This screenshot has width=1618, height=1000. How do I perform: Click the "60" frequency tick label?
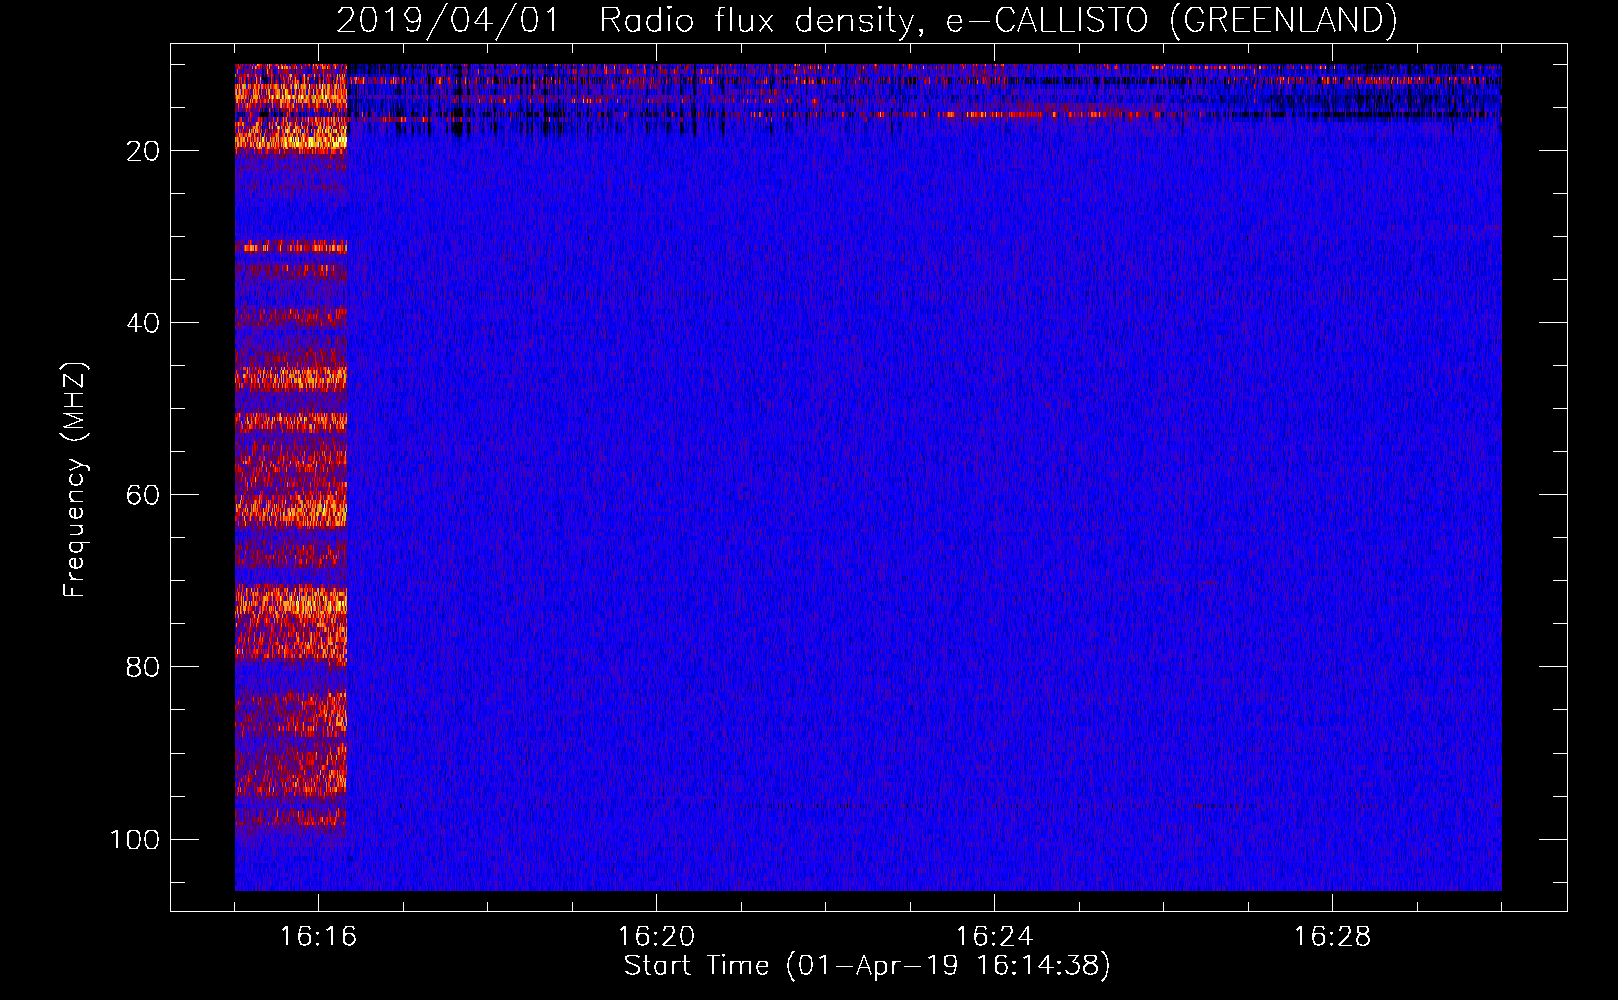[143, 495]
